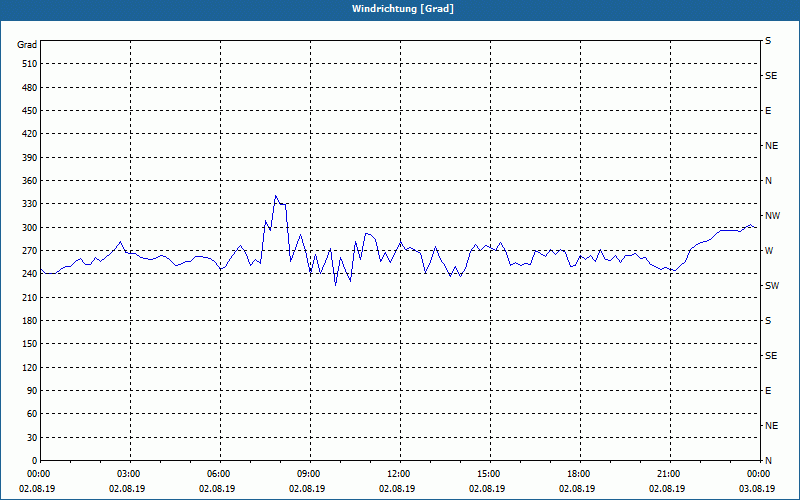
Task: Select the 02.08.19 date under 18:00
Action: (x=577, y=489)
